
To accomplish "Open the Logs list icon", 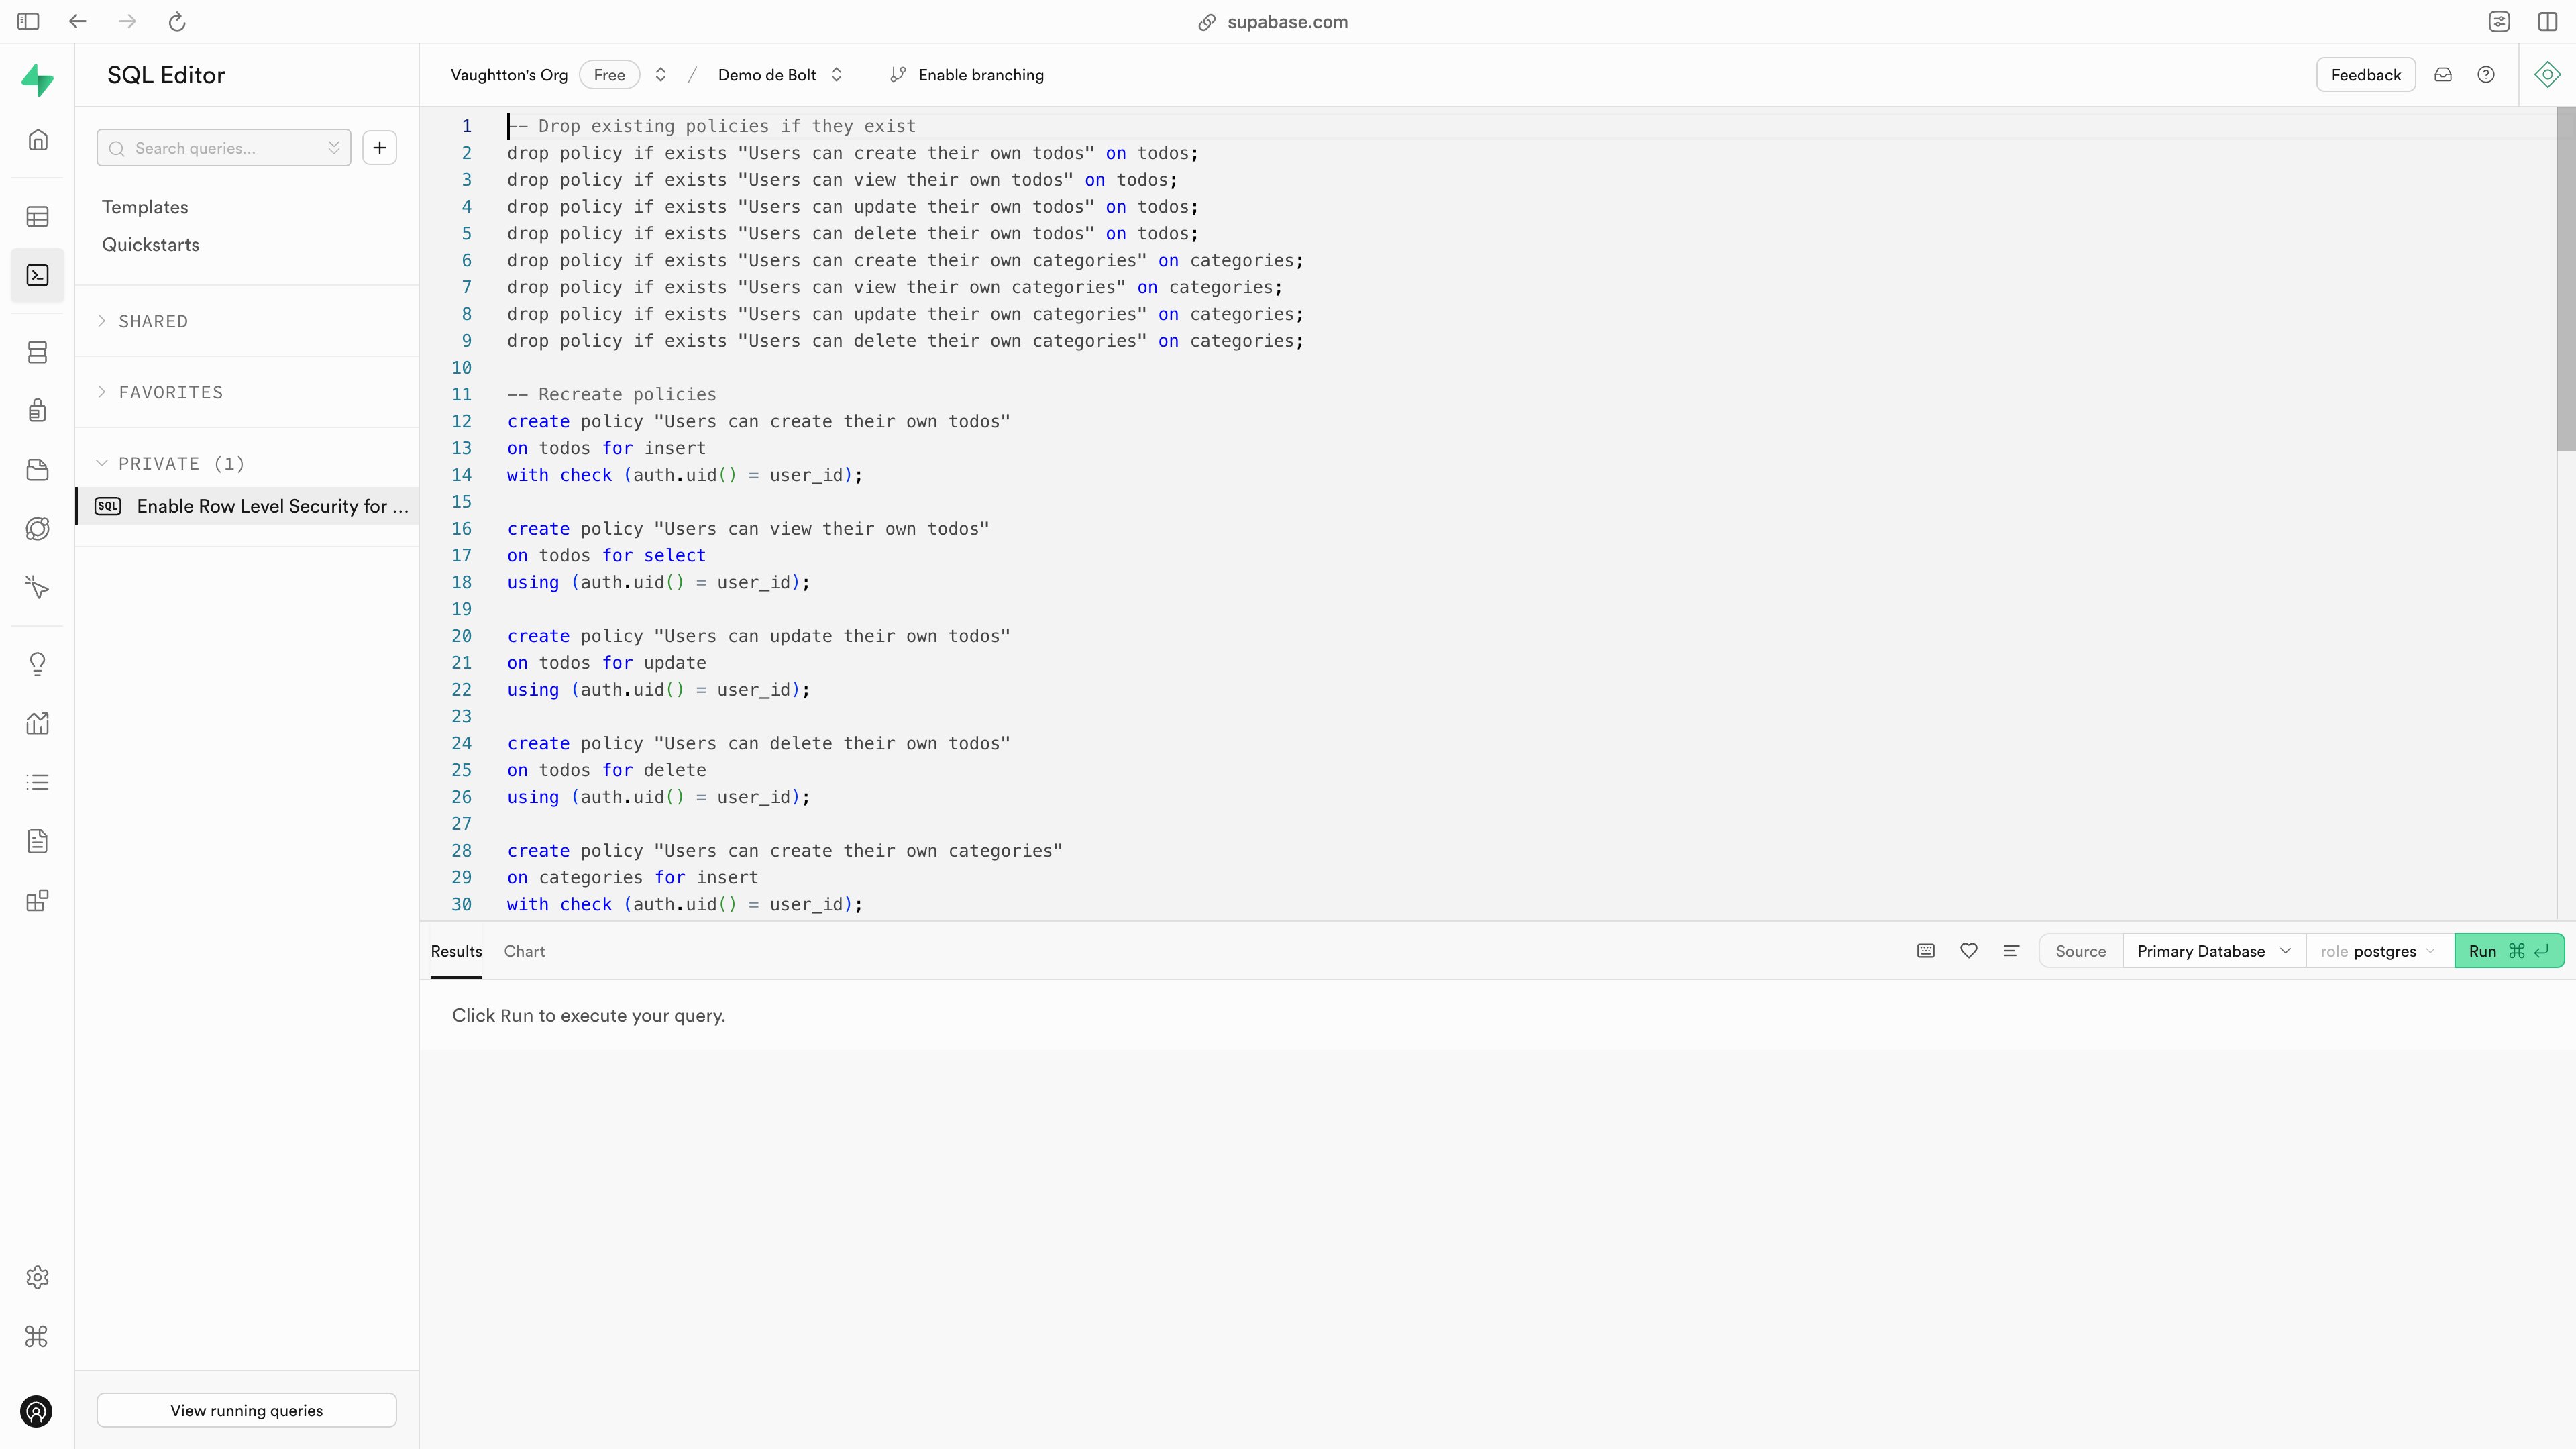I will point(37,782).
